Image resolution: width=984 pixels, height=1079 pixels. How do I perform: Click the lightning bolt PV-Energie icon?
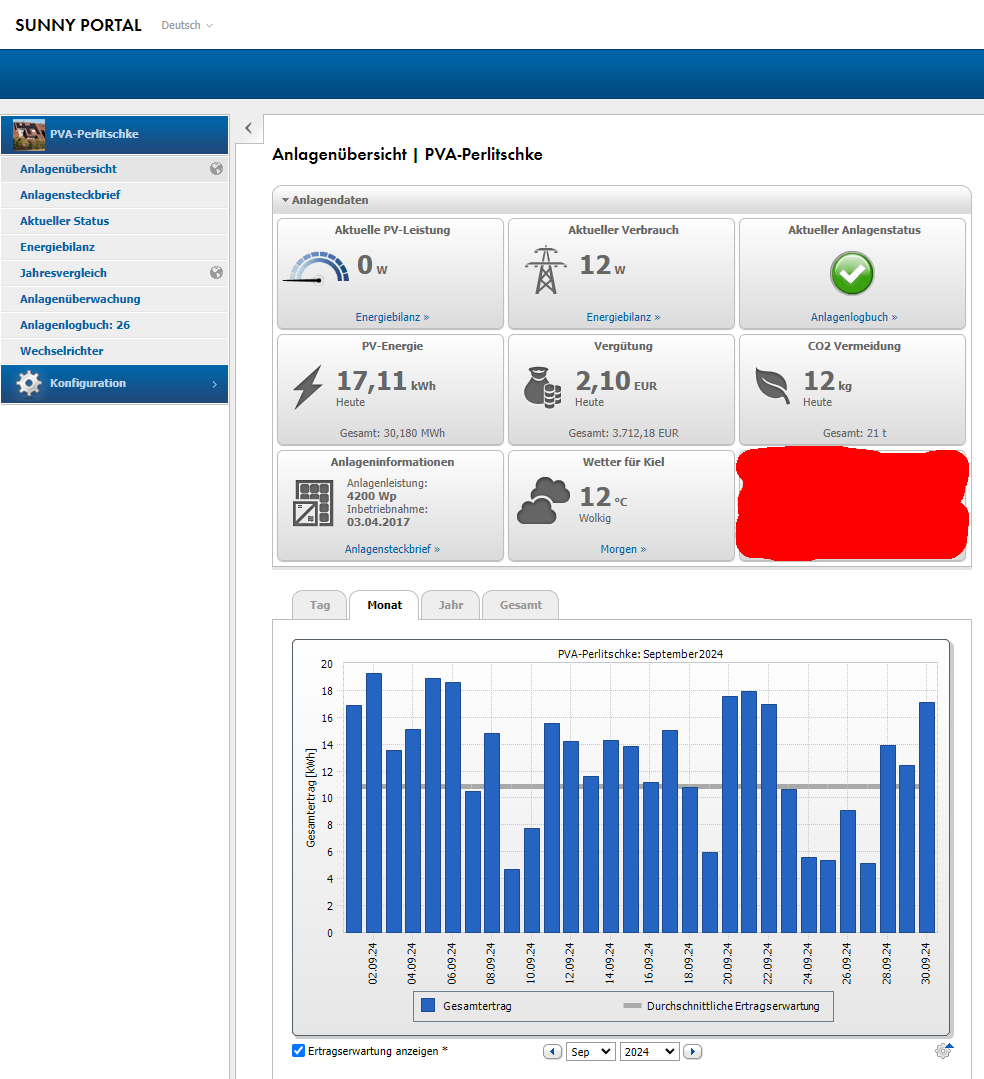308,388
